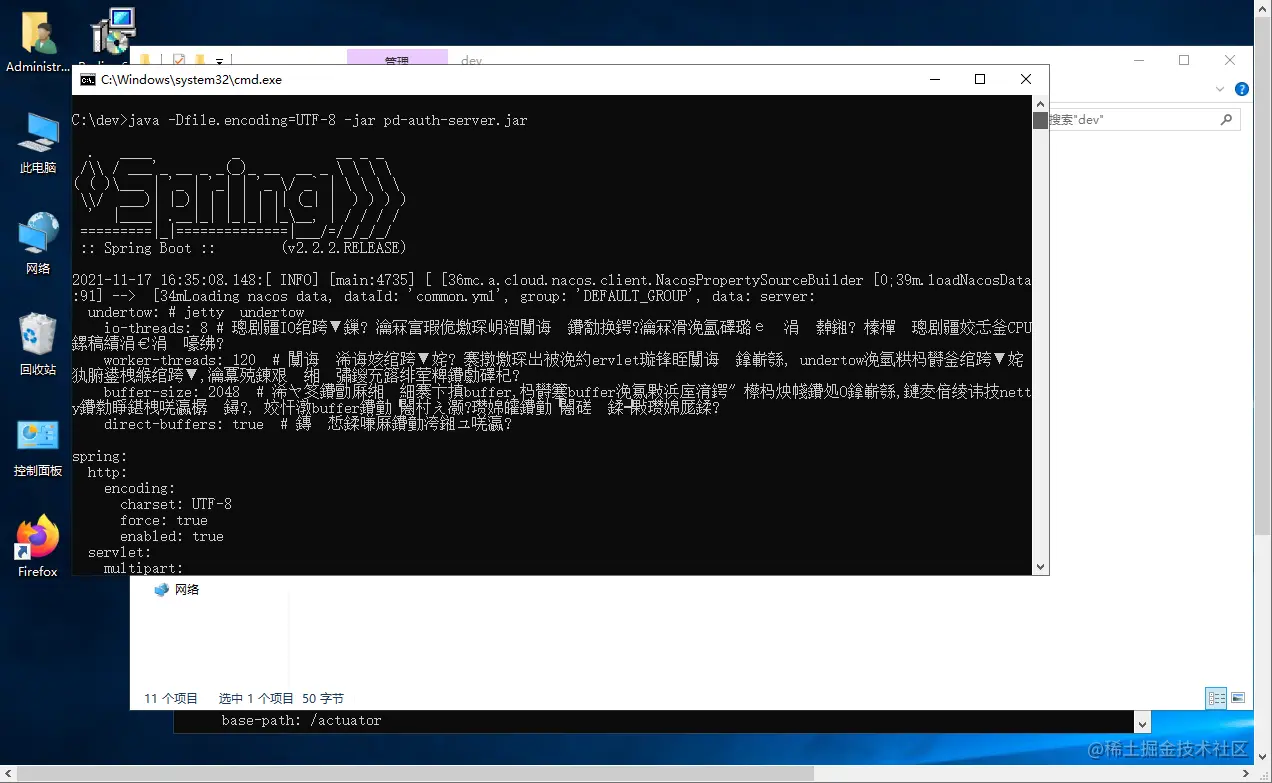The height and width of the screenshot is (783, 1272).
Task: Click the "11 个项目" status bar text
Action: 171,699
